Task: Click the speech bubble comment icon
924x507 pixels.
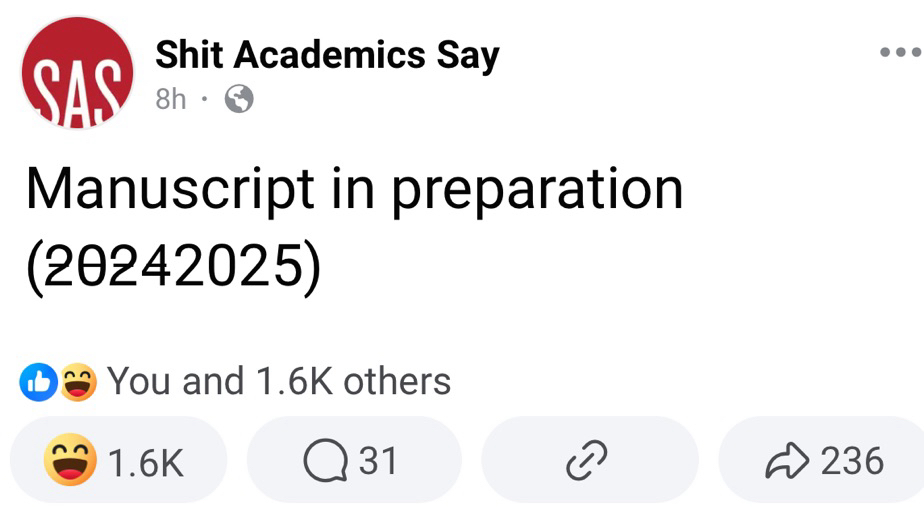Action: (325, 462)
